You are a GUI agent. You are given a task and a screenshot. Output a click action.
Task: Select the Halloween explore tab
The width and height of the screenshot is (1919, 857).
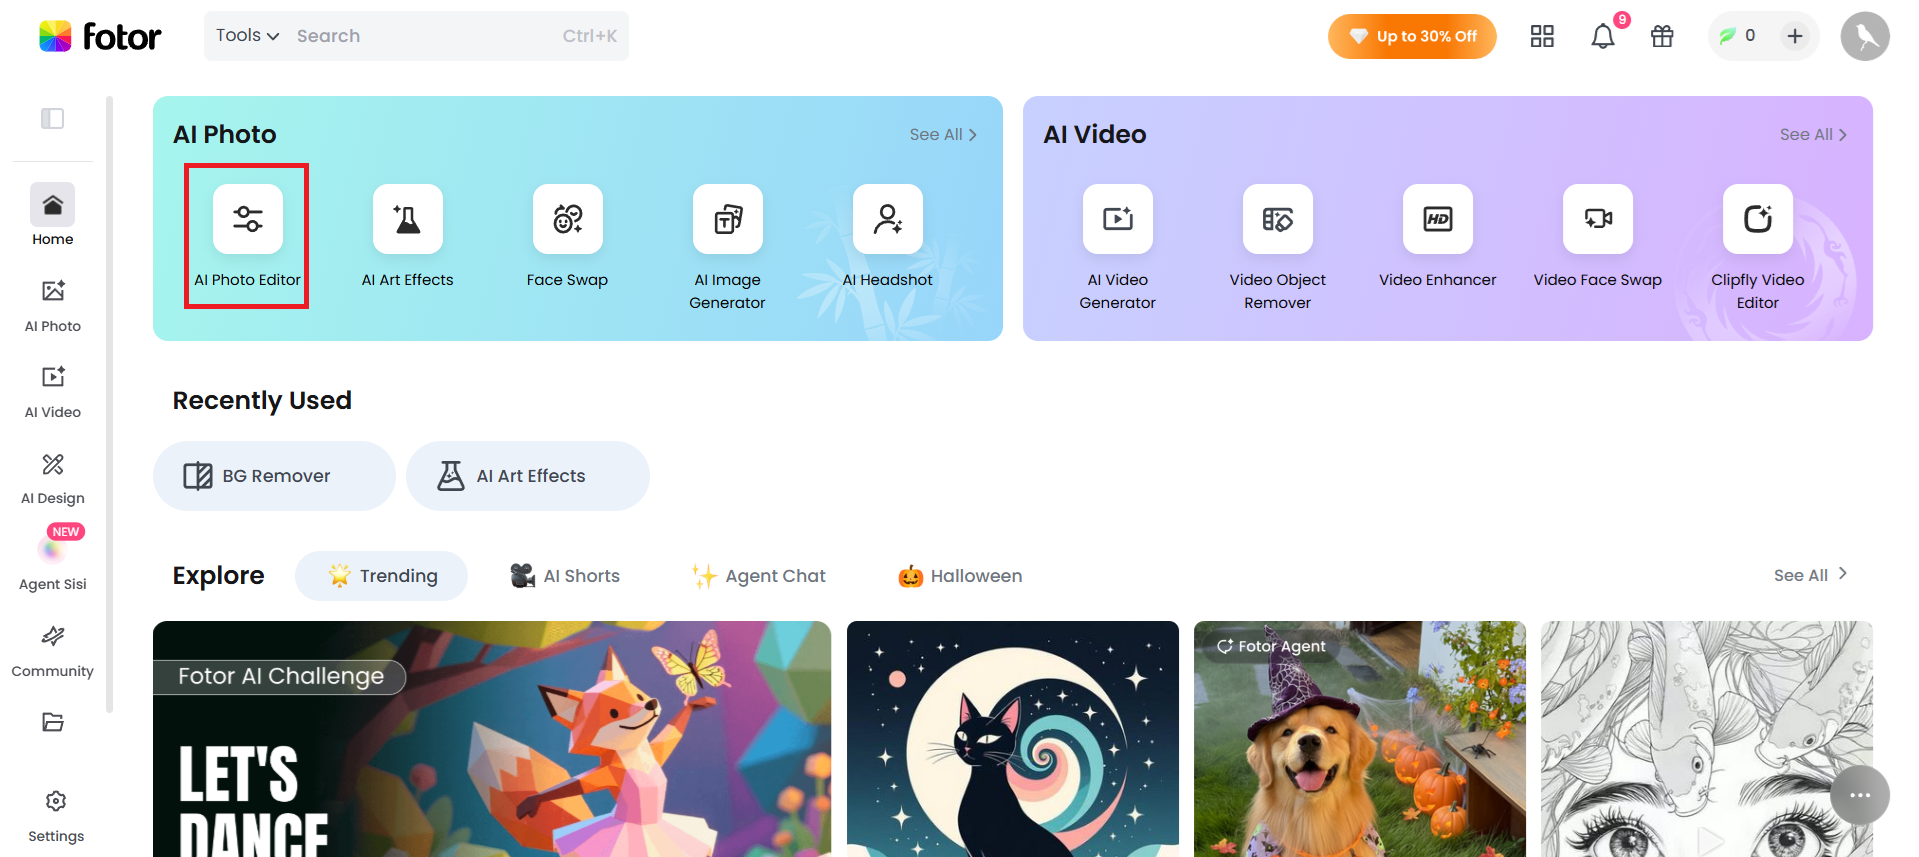click(960, 576)
